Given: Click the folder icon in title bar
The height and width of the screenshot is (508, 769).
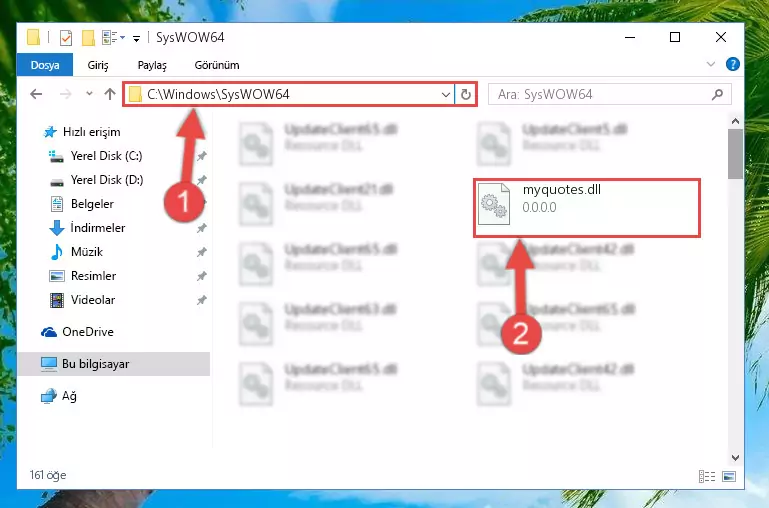Looking at the screenshot, I should click(x=33, y=37).
